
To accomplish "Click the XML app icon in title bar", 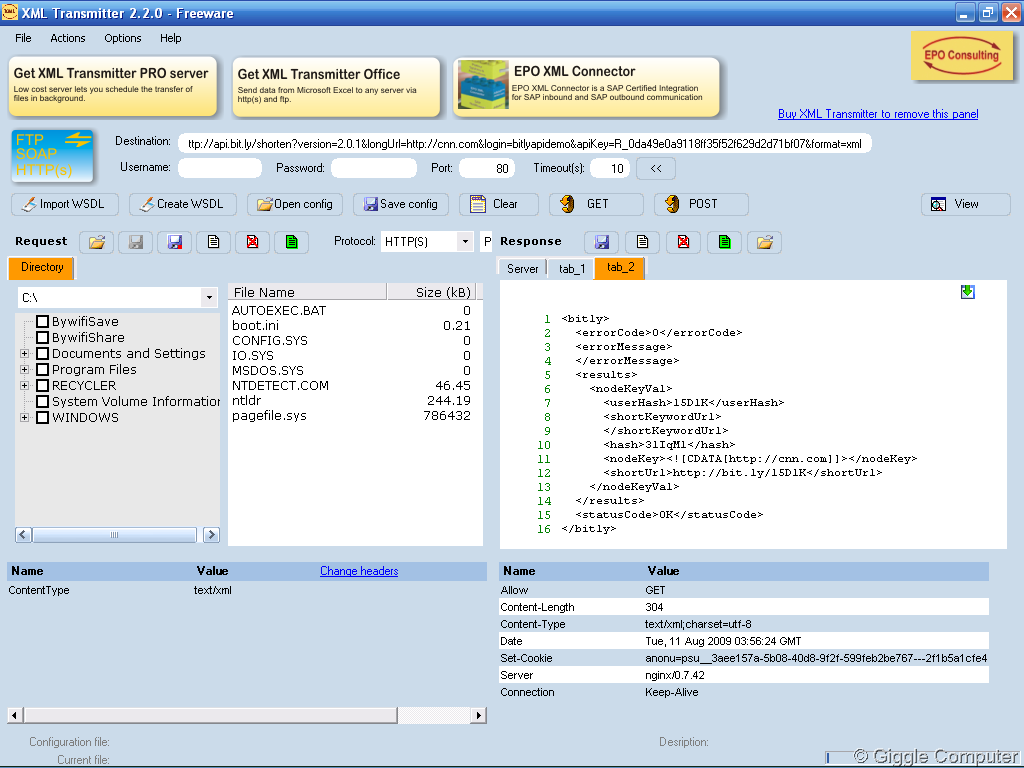I will [10, 12].
